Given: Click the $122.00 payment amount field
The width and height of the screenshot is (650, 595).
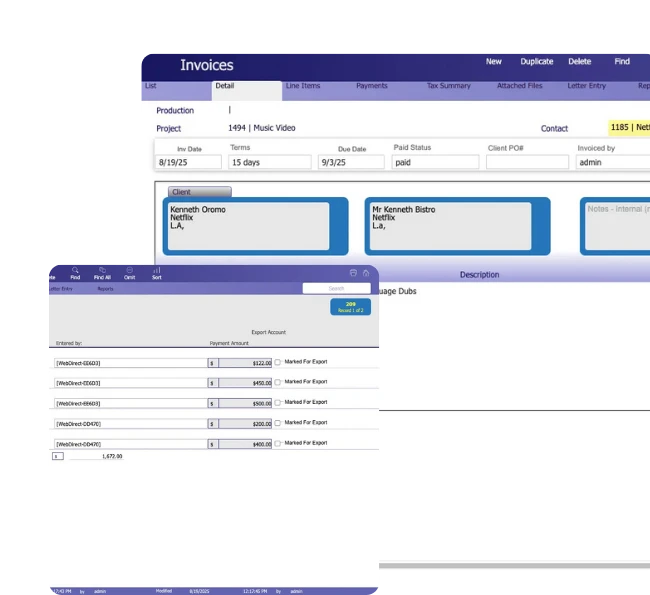Looking at the screenshot, I should coord(245,363).
